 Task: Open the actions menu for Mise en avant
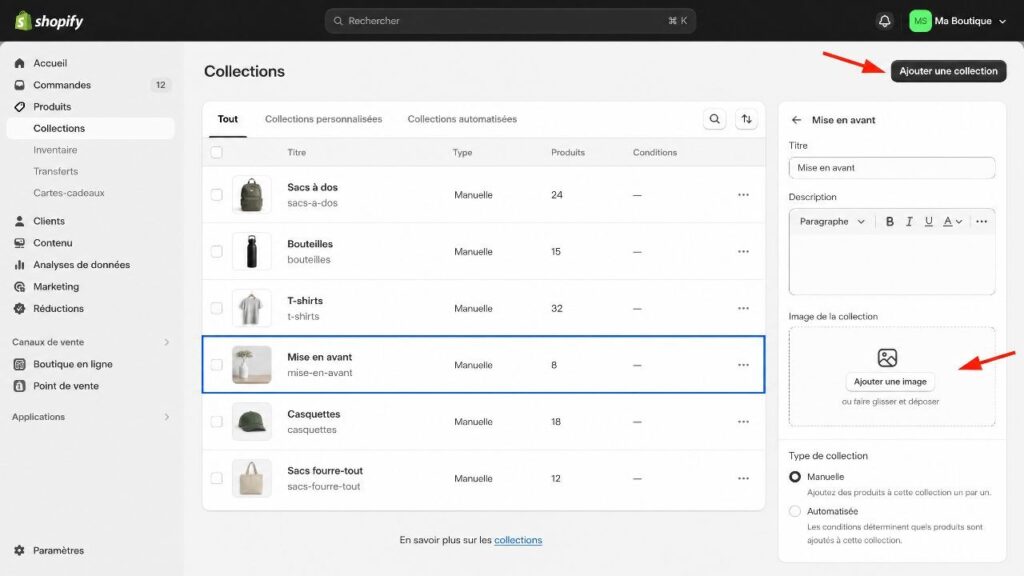(743, 365)
